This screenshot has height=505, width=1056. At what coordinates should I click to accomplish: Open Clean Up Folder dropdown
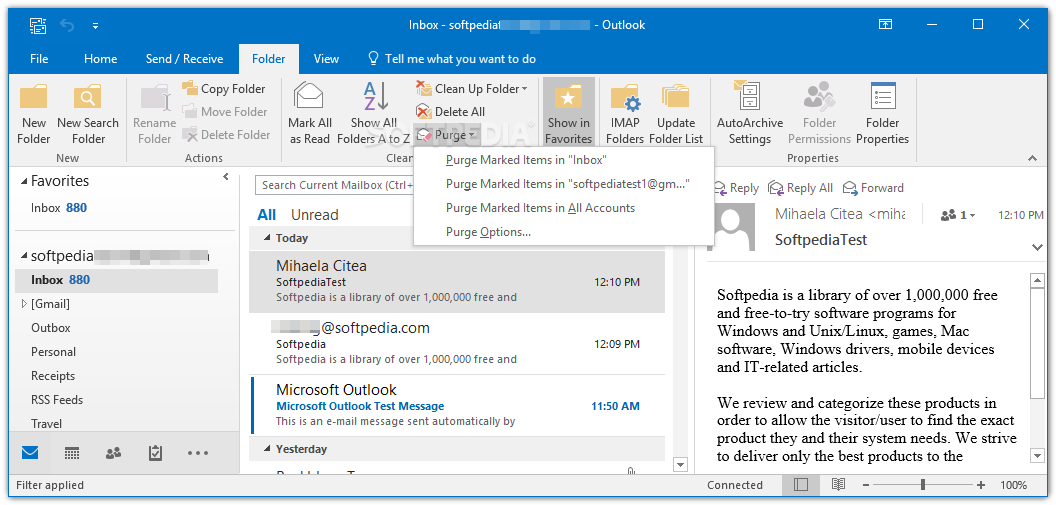471,88
